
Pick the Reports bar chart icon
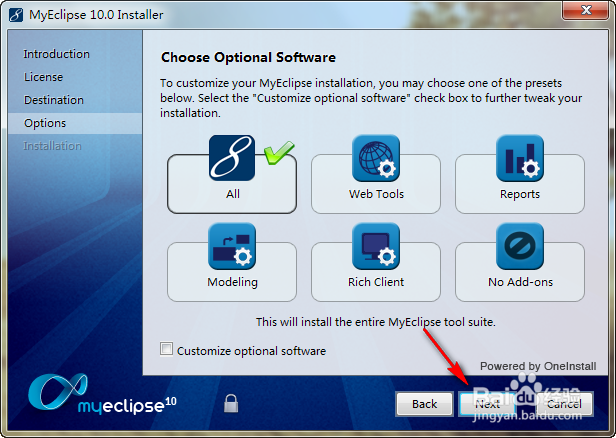[520, 158]
